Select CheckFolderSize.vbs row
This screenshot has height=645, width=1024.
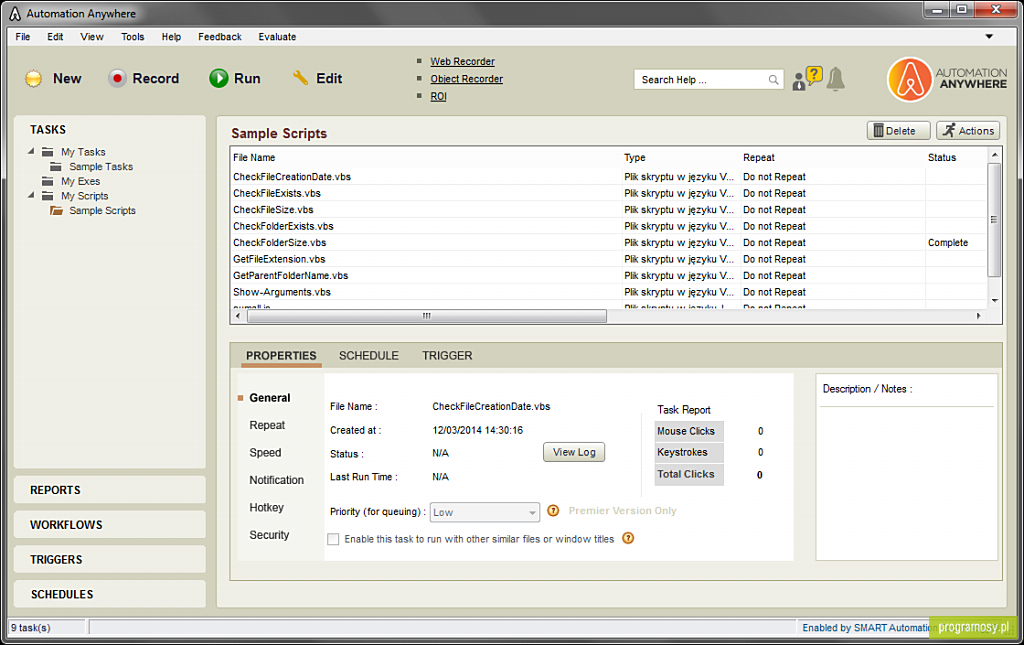point(609,242)
